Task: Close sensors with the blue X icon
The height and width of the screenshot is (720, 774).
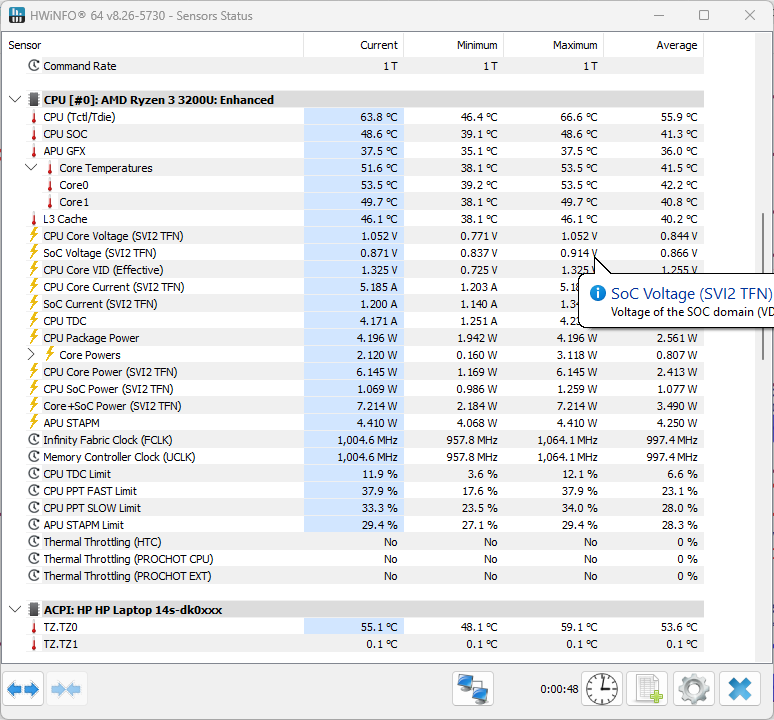Action: tap(739, 688)
